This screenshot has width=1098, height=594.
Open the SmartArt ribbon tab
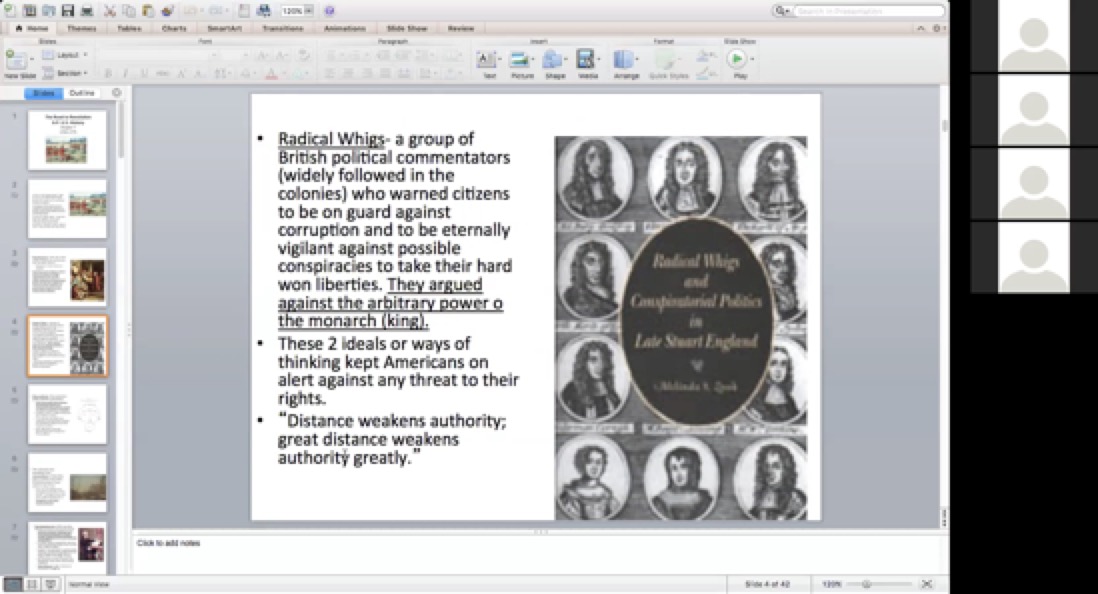225,28
